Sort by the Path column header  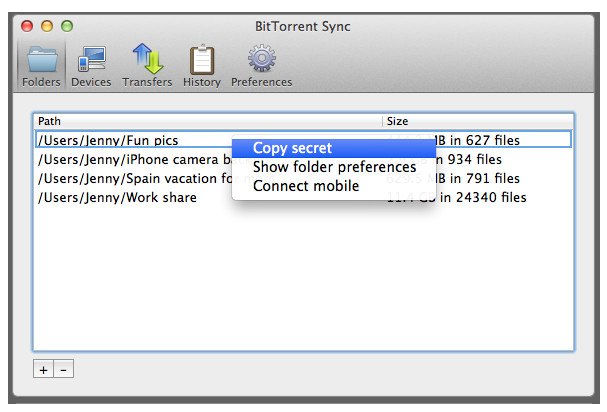(x=208, y=121)
